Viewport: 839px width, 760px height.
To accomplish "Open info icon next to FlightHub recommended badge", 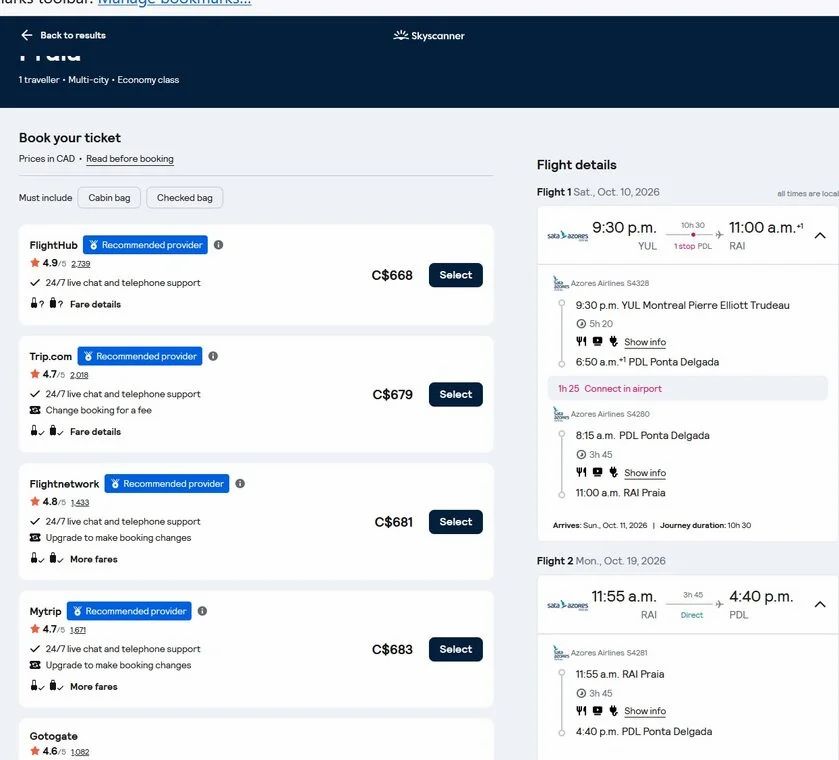I will coord(218,245).
